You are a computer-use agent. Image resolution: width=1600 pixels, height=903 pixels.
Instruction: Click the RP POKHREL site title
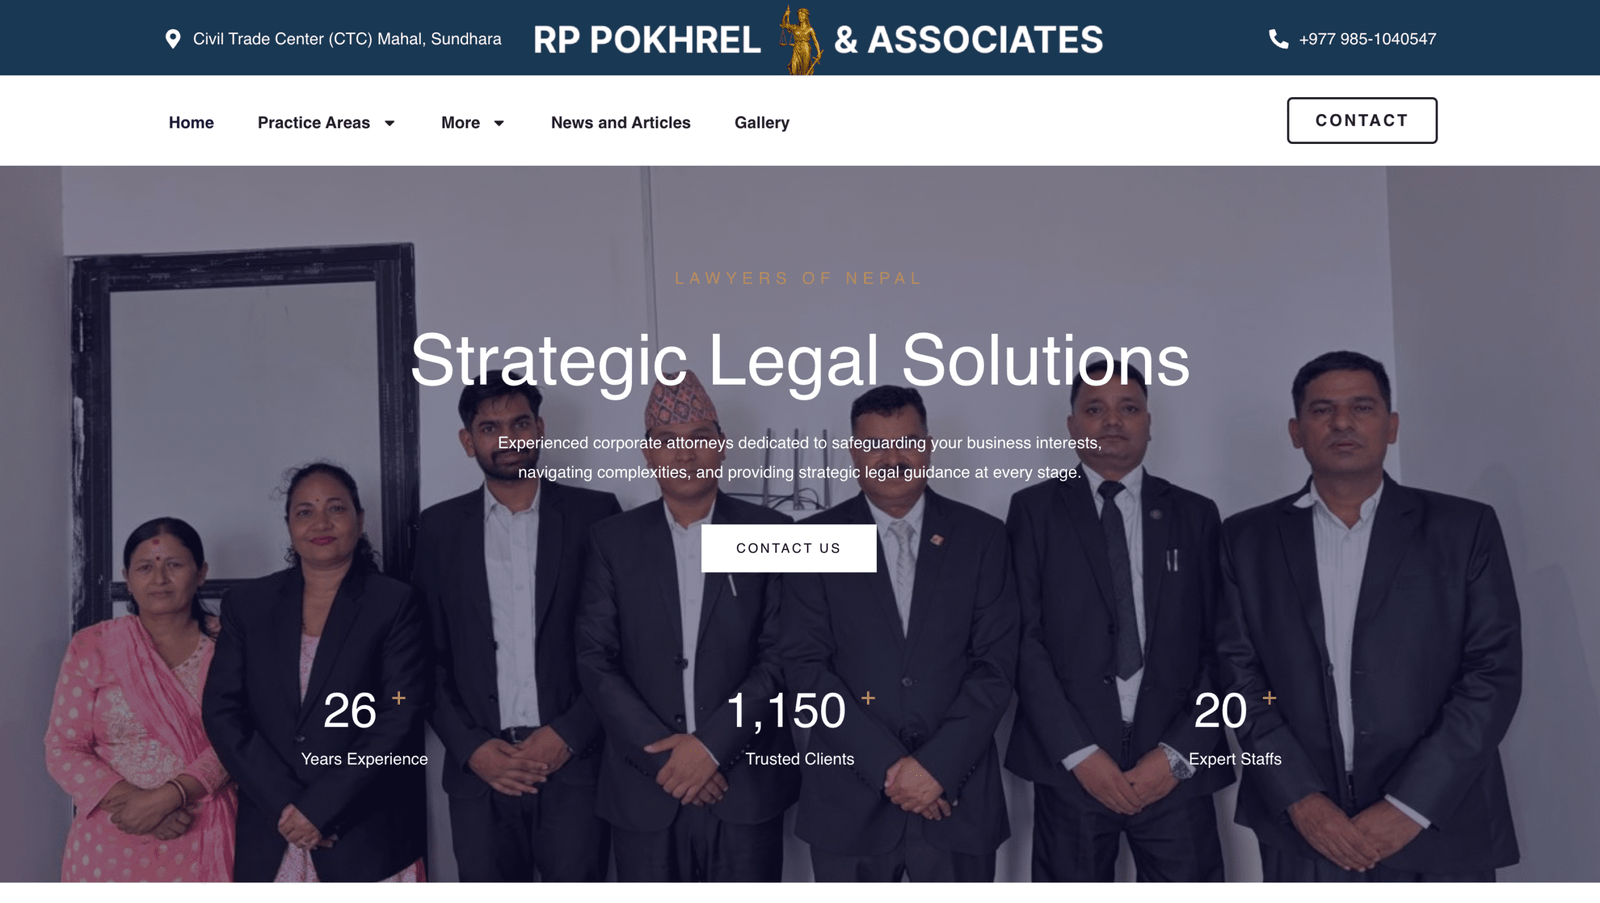pyautogui.click(x=647, y=40)
